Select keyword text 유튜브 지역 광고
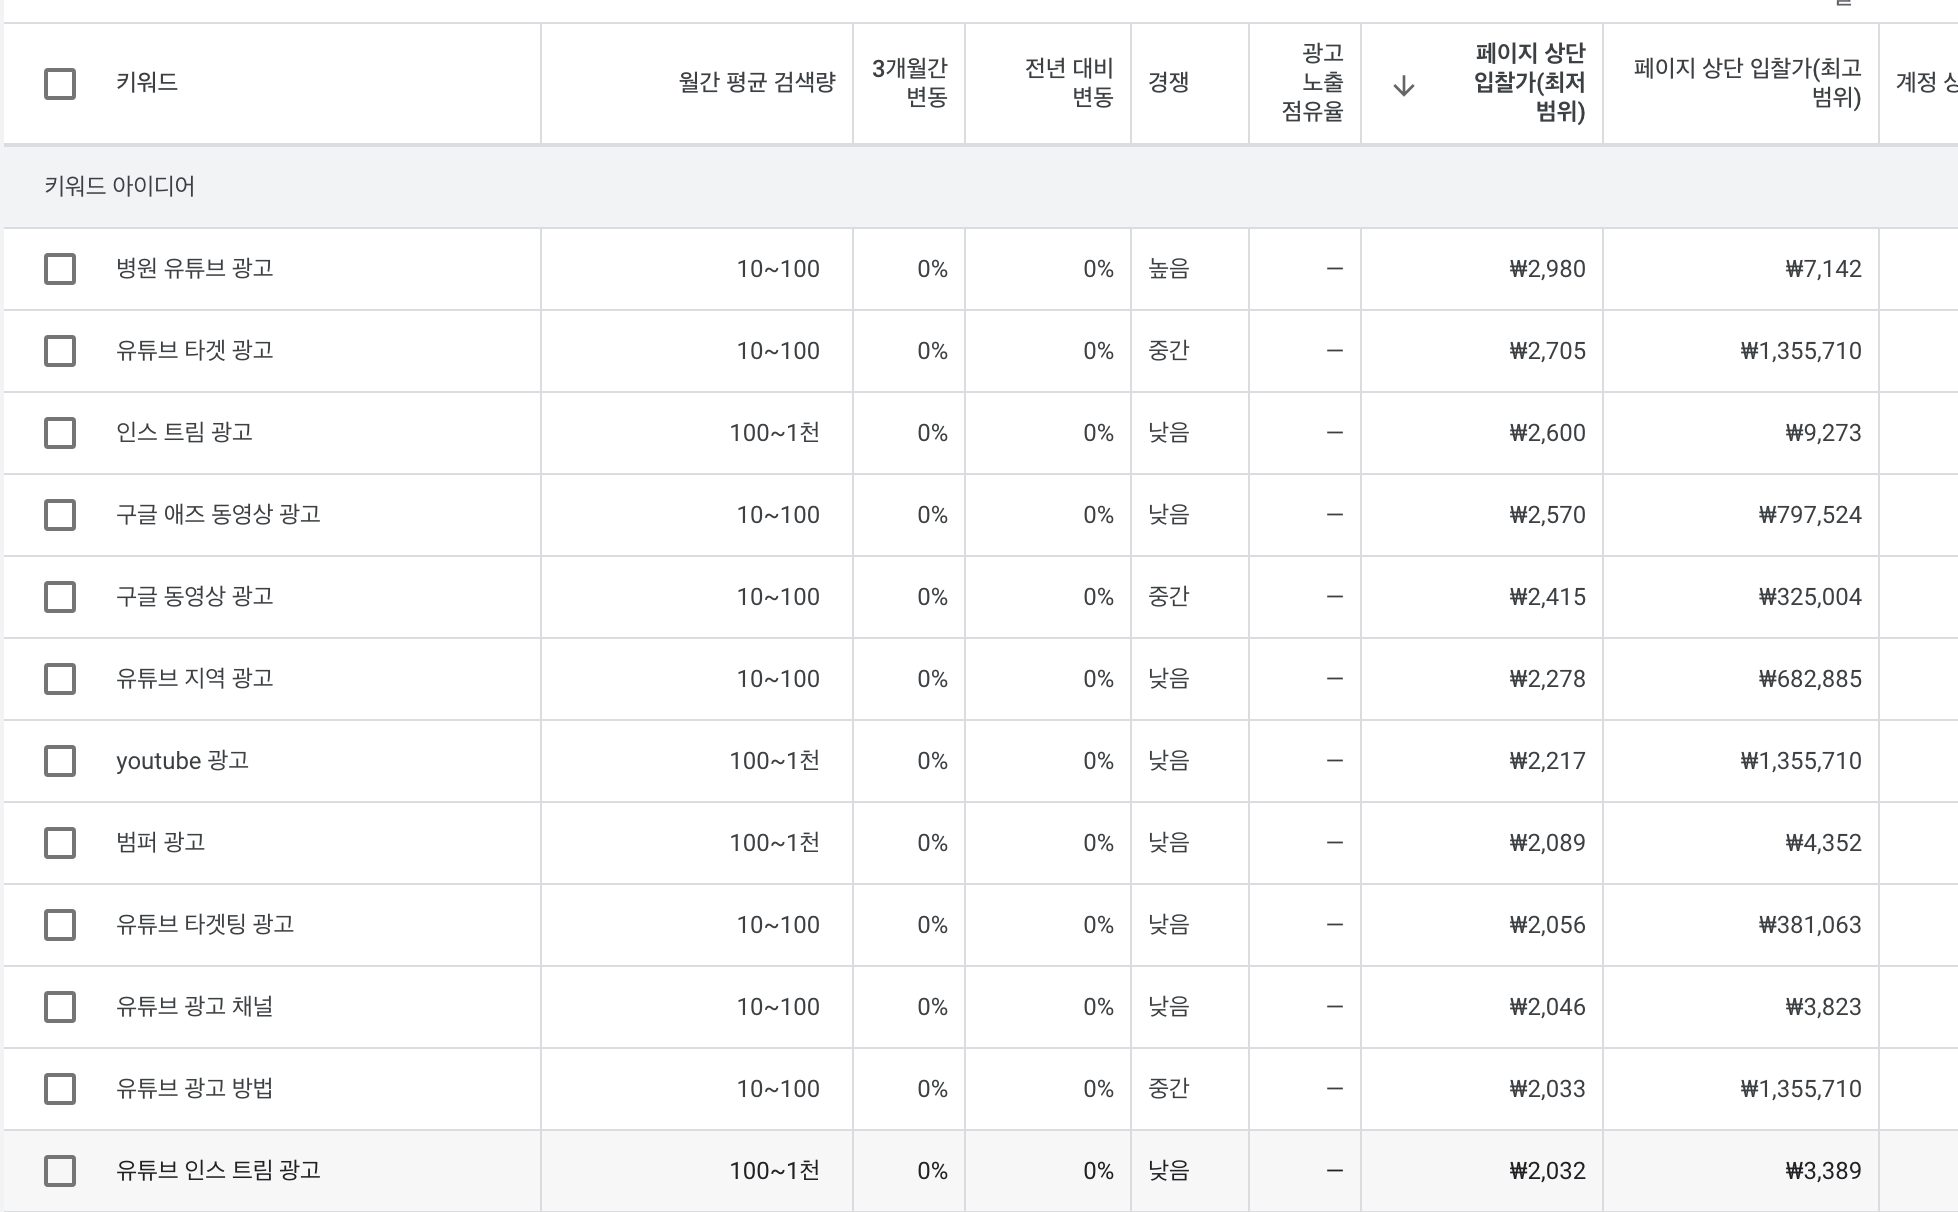 195,679
